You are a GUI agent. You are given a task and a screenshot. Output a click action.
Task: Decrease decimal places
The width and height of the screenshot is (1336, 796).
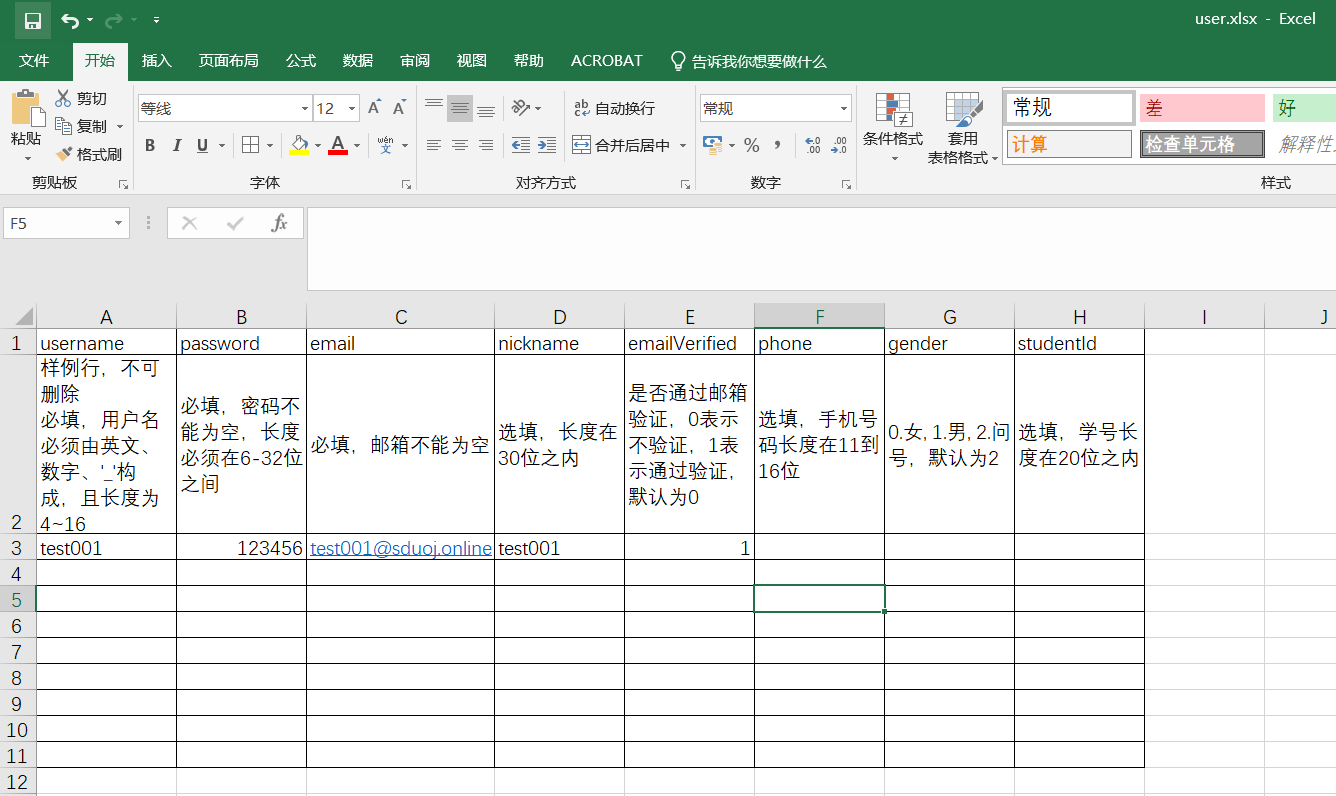tap(840, 145)
